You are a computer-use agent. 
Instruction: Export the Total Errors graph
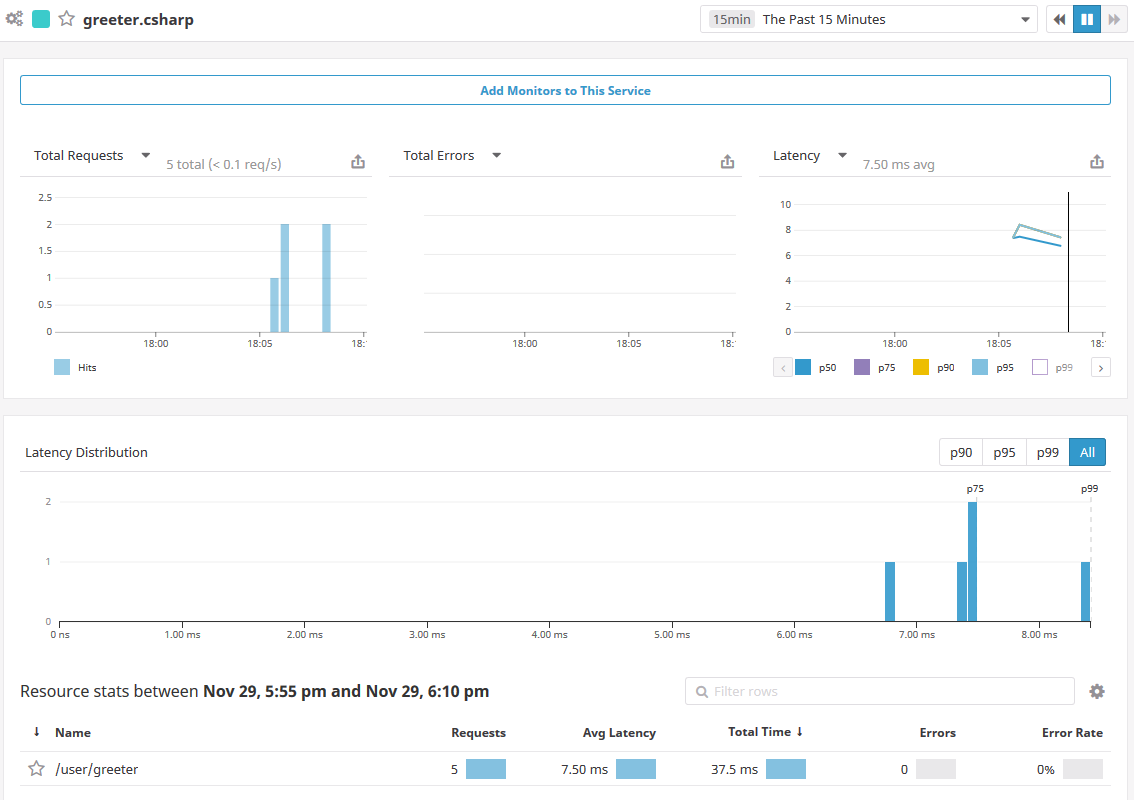(728, 161)
